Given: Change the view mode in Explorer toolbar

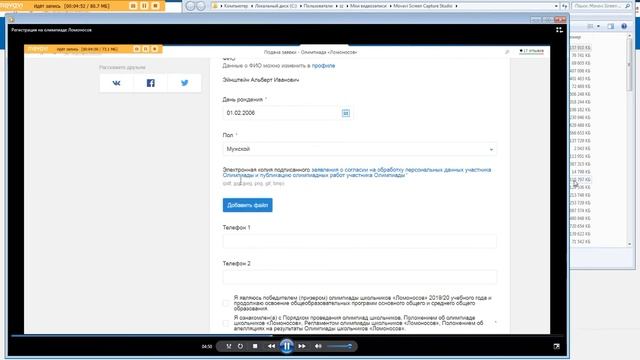Looking at the screenshot, I should tap(590, 26).
